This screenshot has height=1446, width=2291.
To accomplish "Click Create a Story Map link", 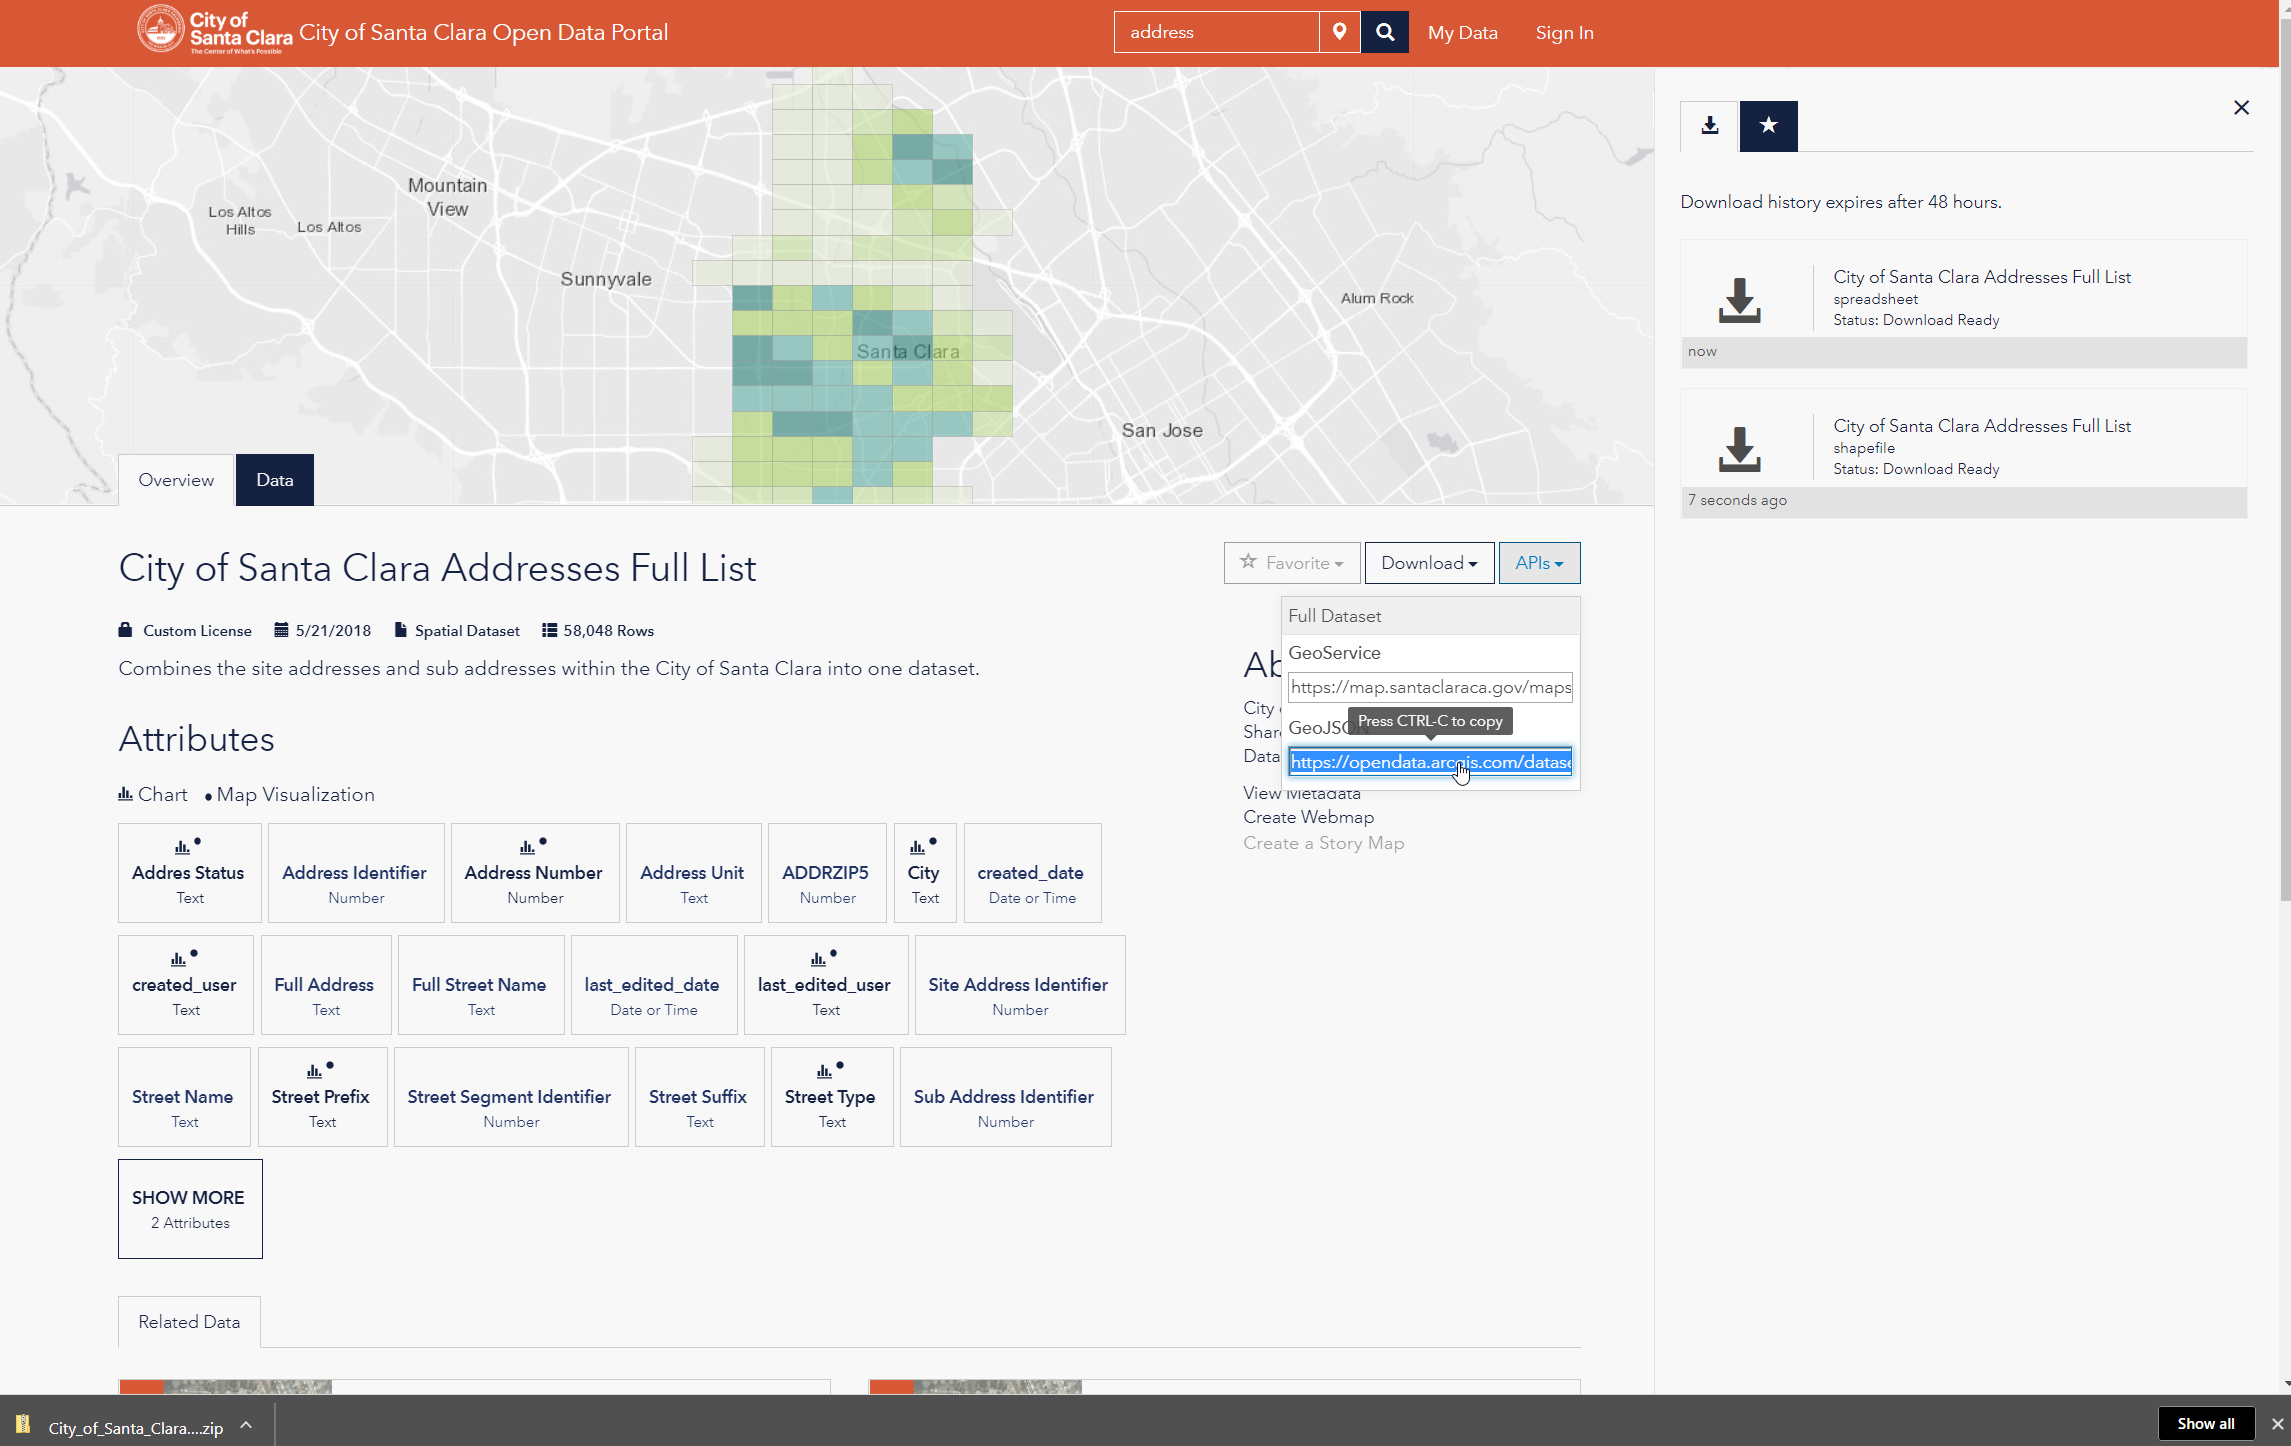I will [x=1323, y=843].
